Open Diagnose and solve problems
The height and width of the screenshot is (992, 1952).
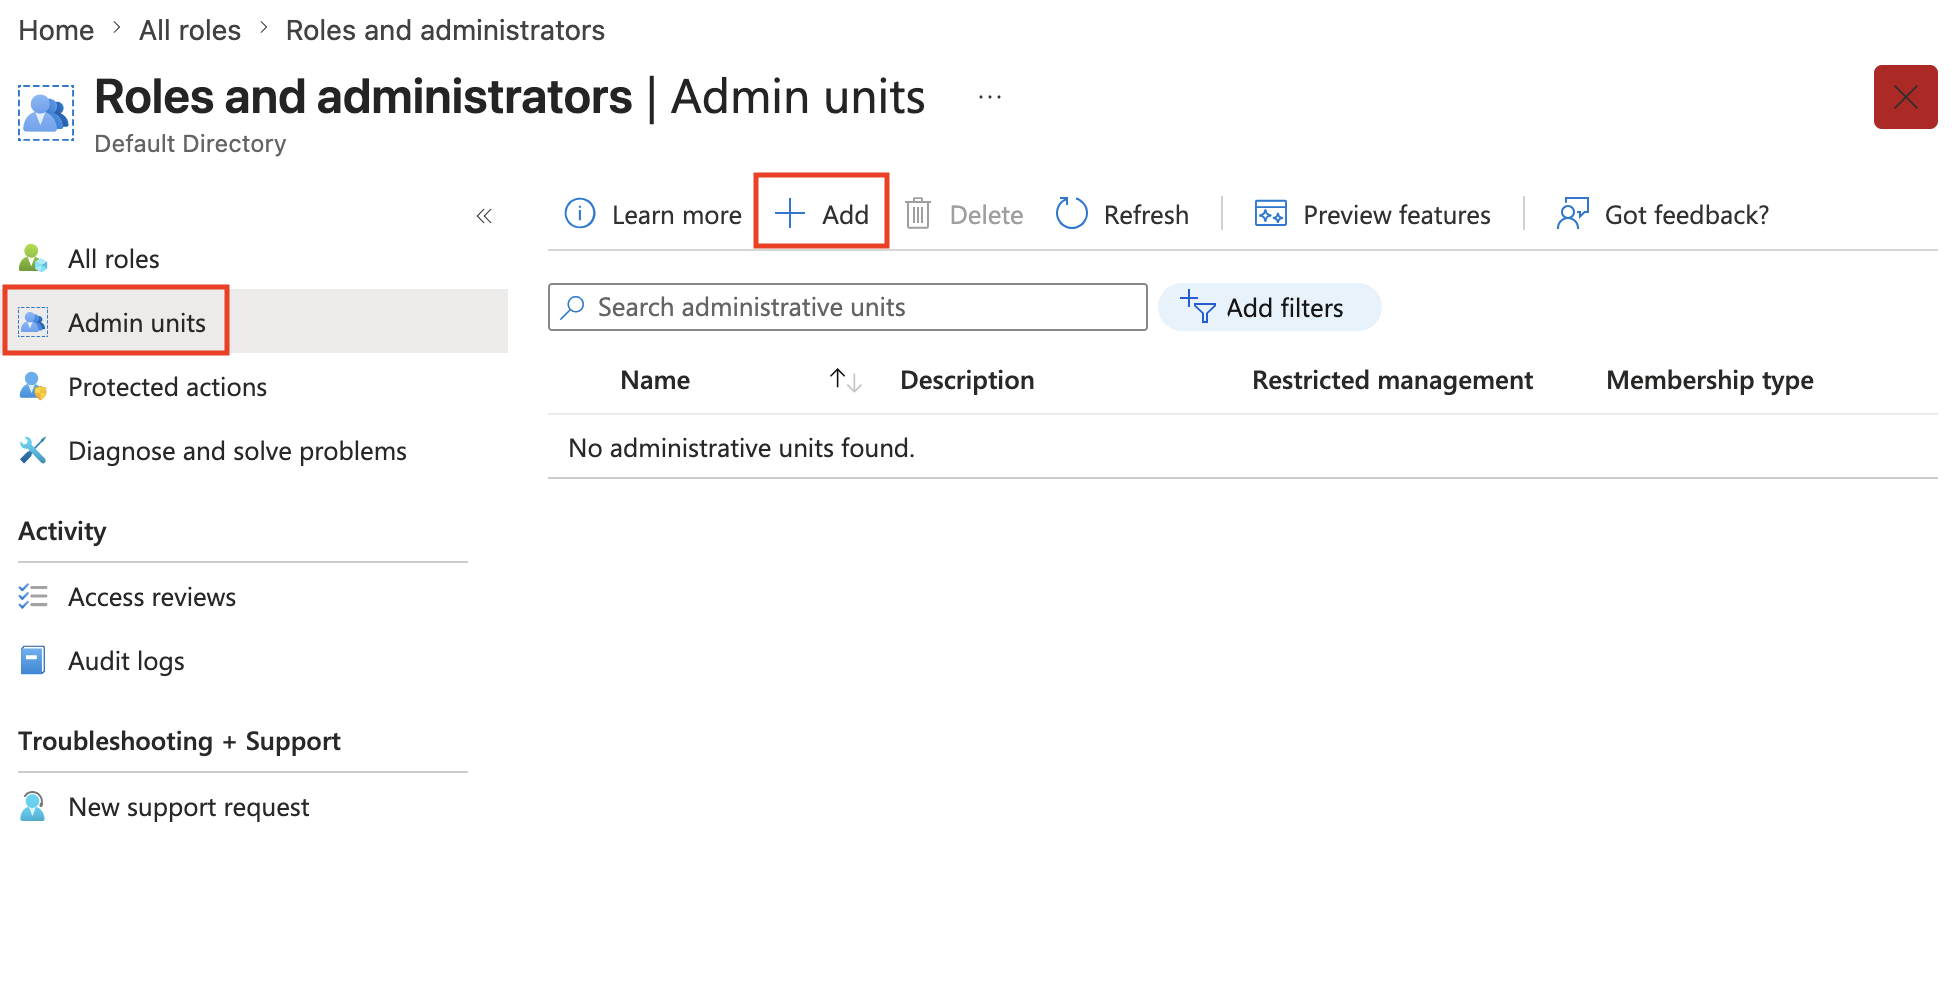237,451
